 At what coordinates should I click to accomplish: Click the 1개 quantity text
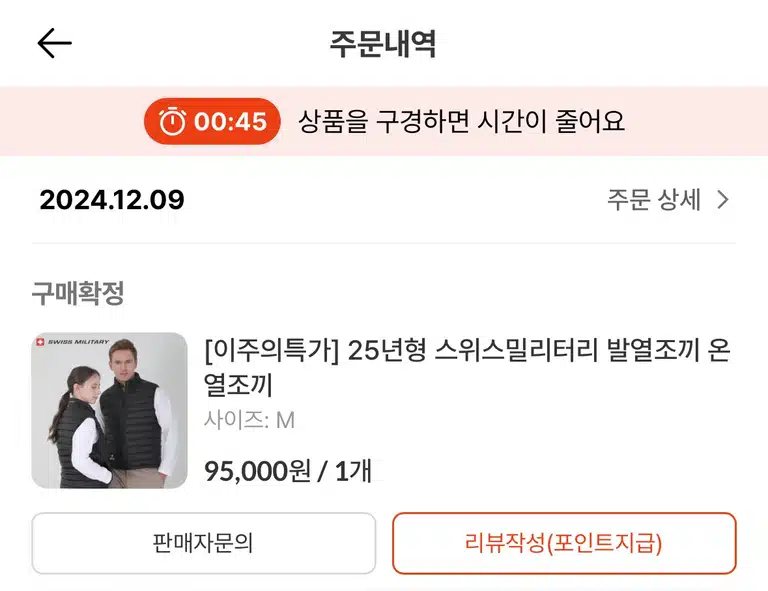click(x=353, y=471)
